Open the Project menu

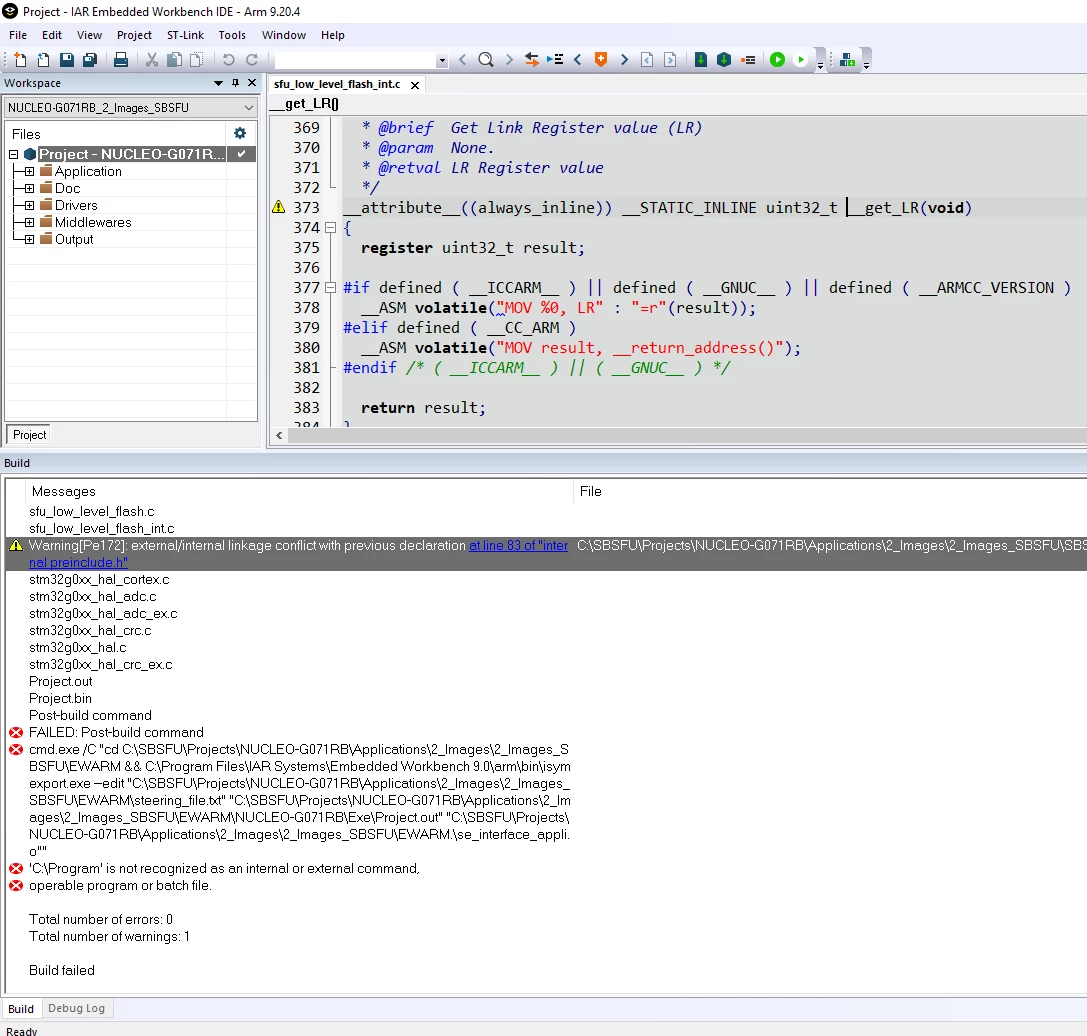134,35
